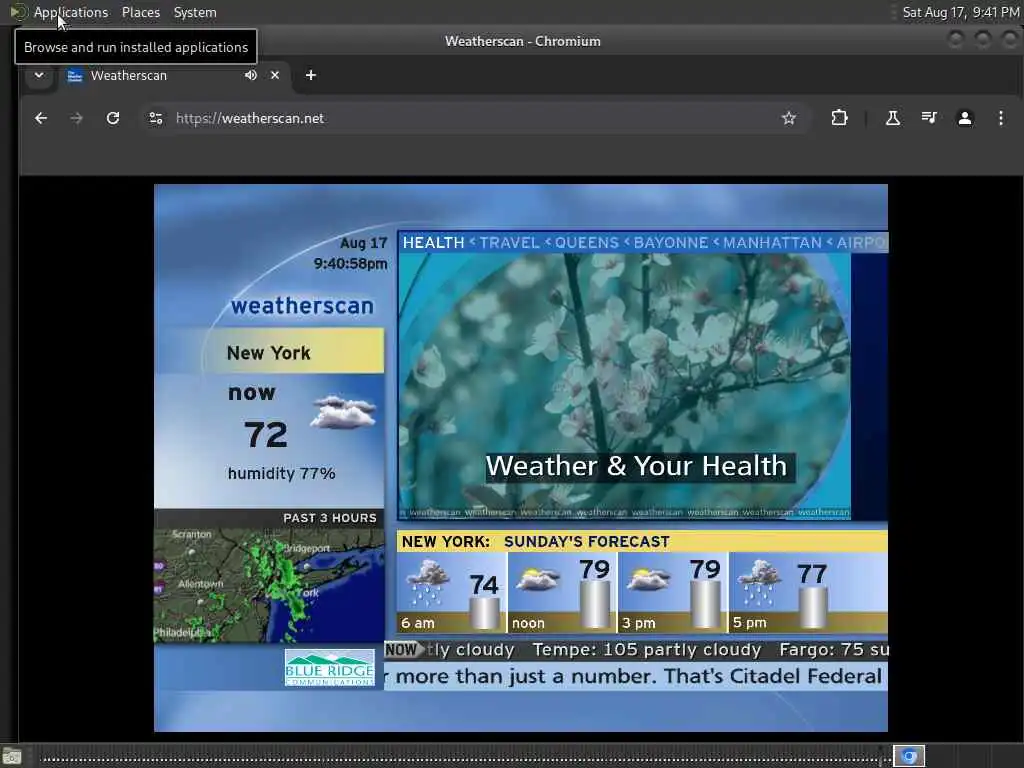This screenshot has width=1024, height=768.
Task: Expand the tab search dropdown arrow
Action: [x=39, y=75]
